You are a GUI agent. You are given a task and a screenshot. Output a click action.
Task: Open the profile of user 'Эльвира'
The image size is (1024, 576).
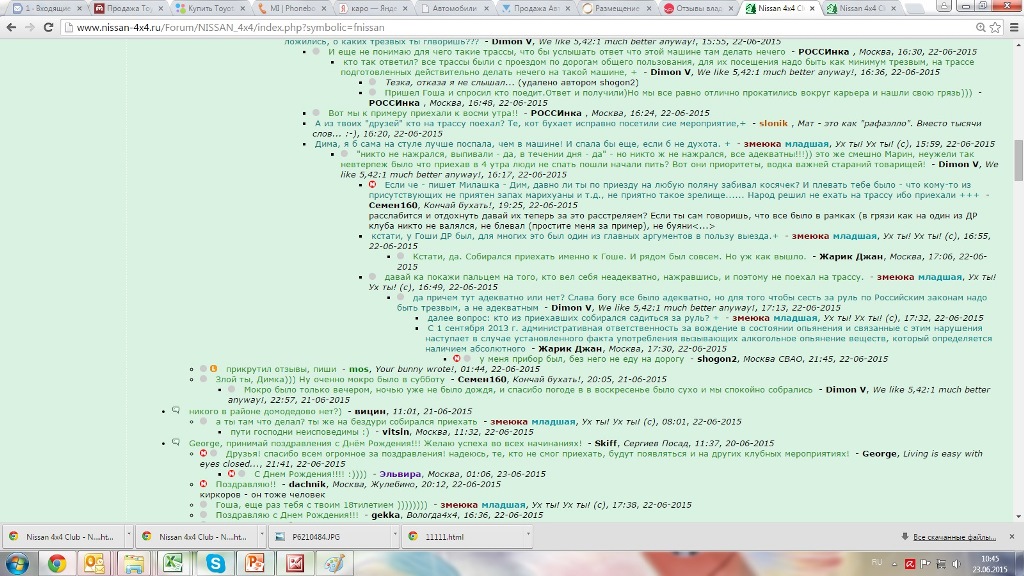400,474
